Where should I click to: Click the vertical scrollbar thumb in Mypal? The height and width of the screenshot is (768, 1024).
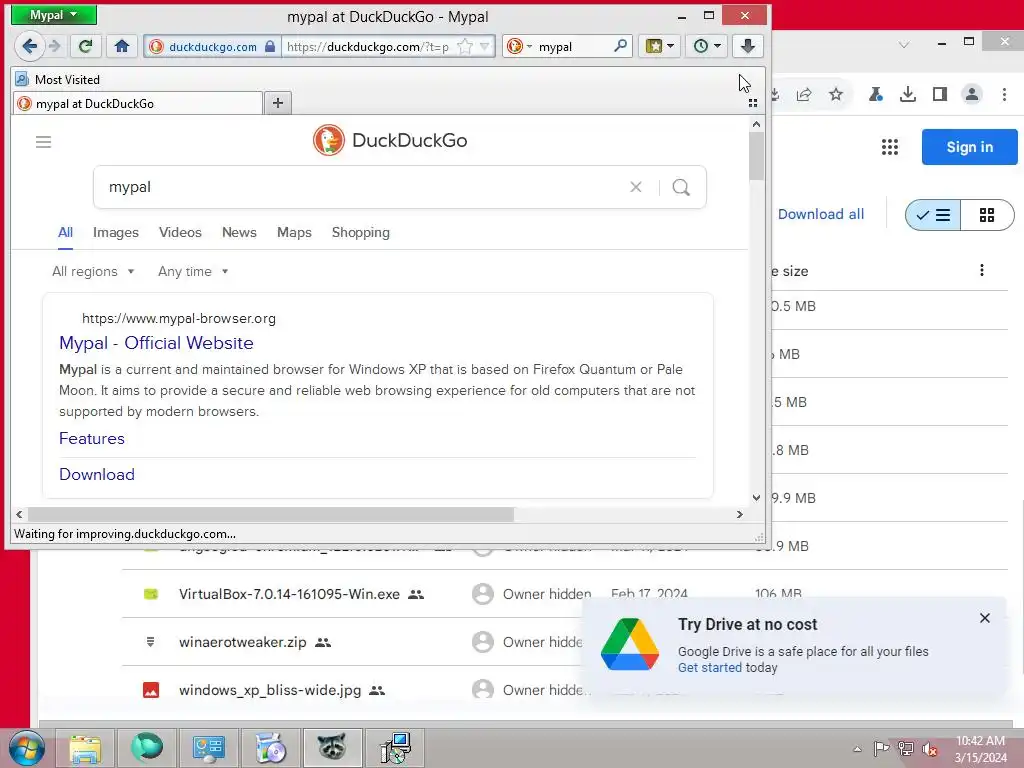[x=756, y=156]
